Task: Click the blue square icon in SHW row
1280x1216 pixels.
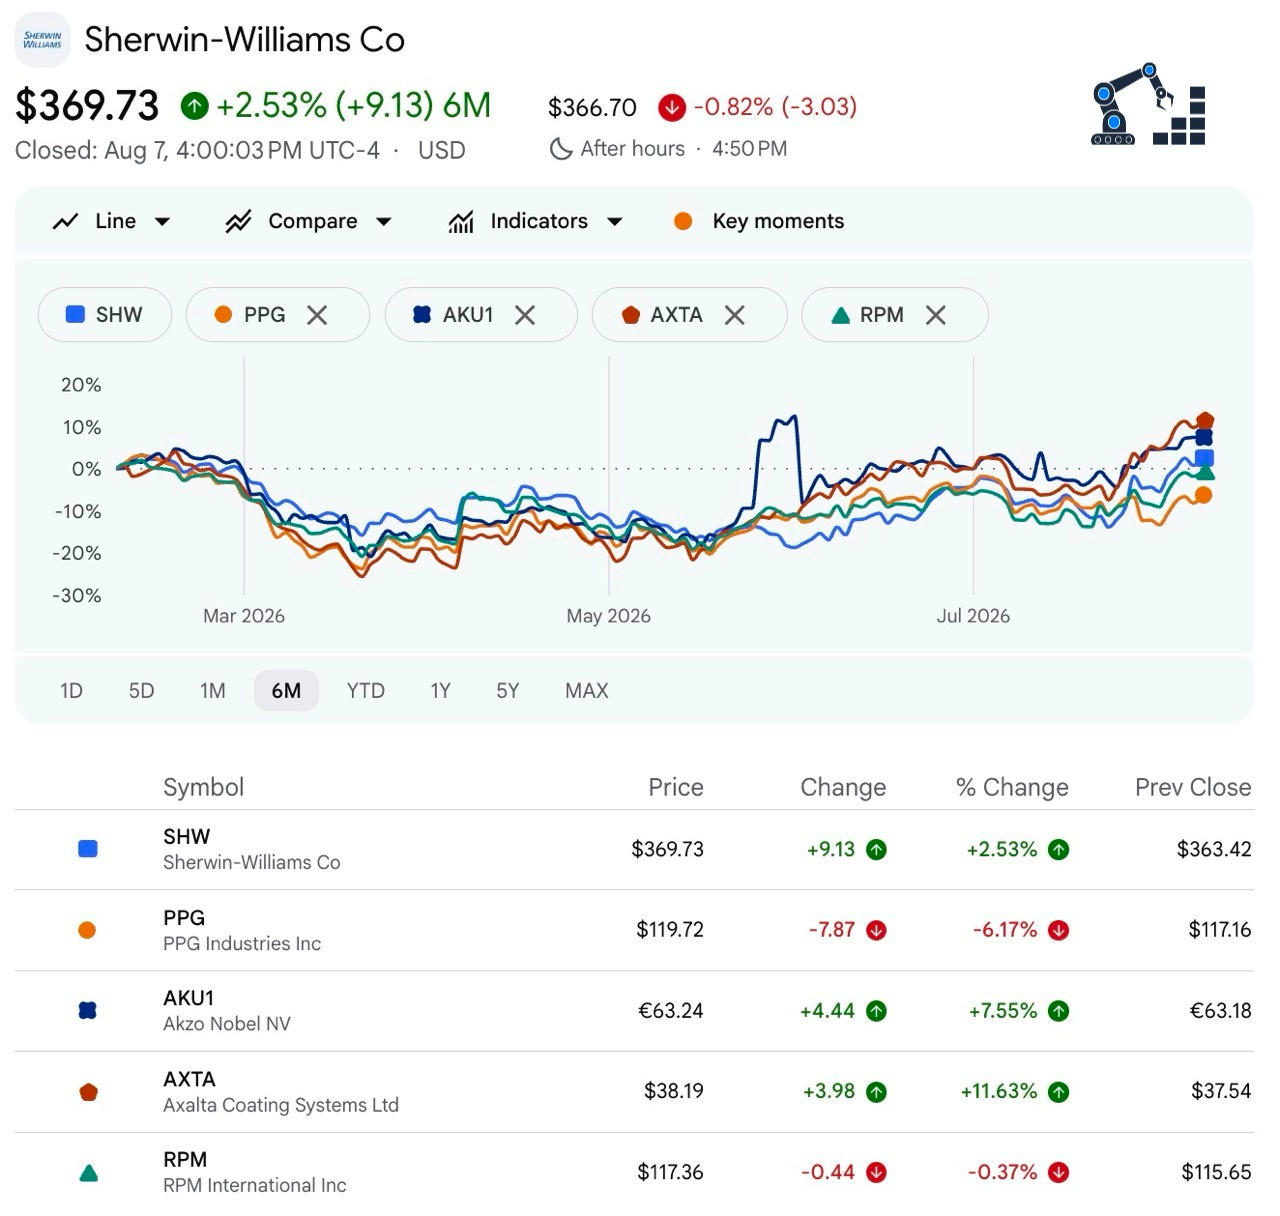Action: [88, 849]
